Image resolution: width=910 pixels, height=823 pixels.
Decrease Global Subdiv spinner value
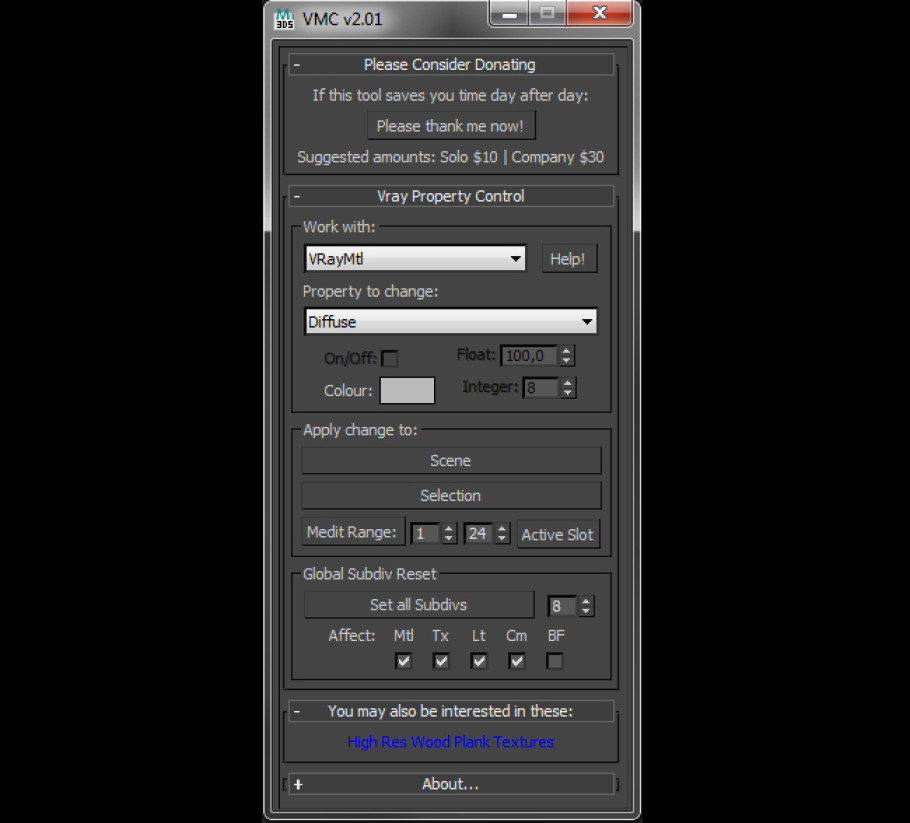[586, 612]
